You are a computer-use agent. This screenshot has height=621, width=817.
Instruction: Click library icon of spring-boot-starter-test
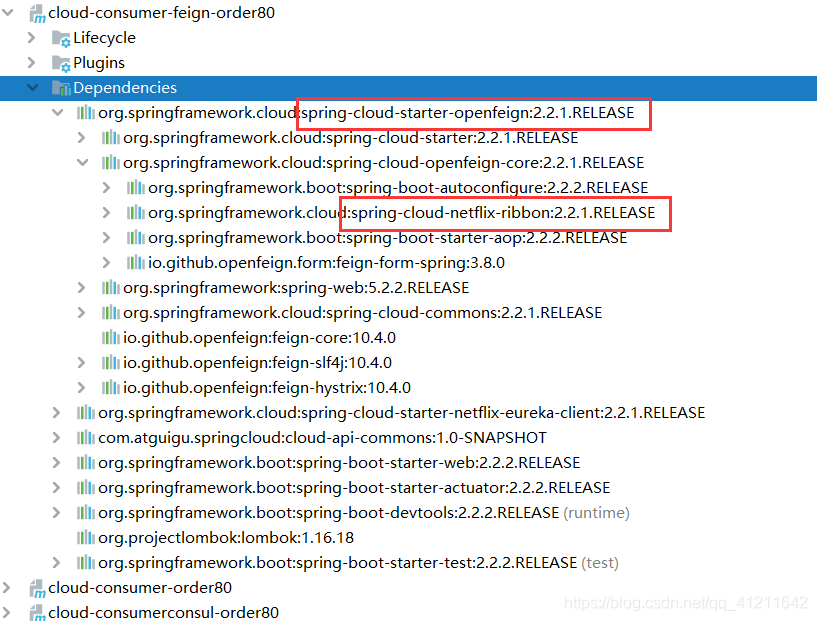click(x=85, y=563)
